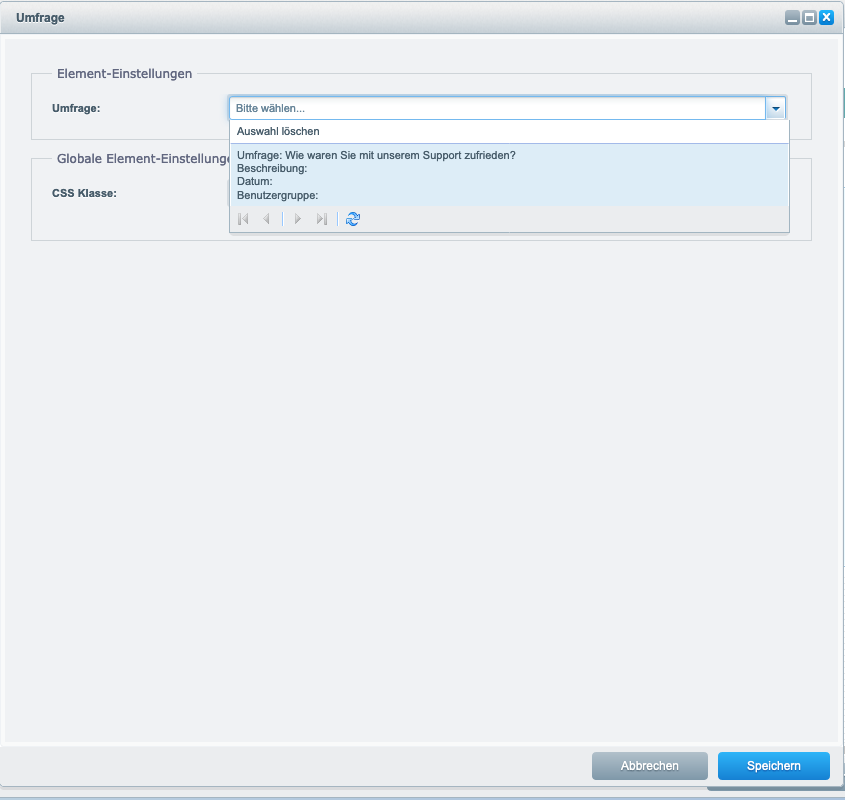Click the 'Bitte wählen...' combo box field
Screen dimensions: 845x800
coord(497,108)
